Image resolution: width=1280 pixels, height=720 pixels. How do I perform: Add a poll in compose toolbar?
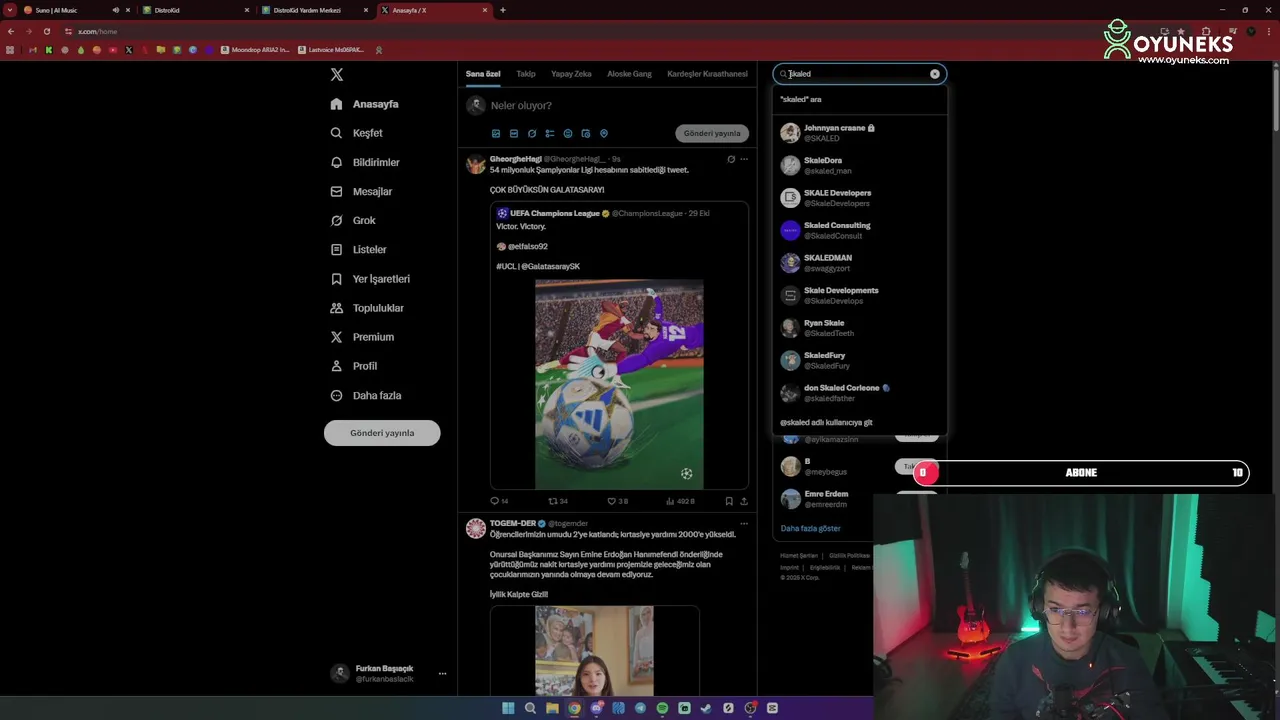[x=550, y=133]
